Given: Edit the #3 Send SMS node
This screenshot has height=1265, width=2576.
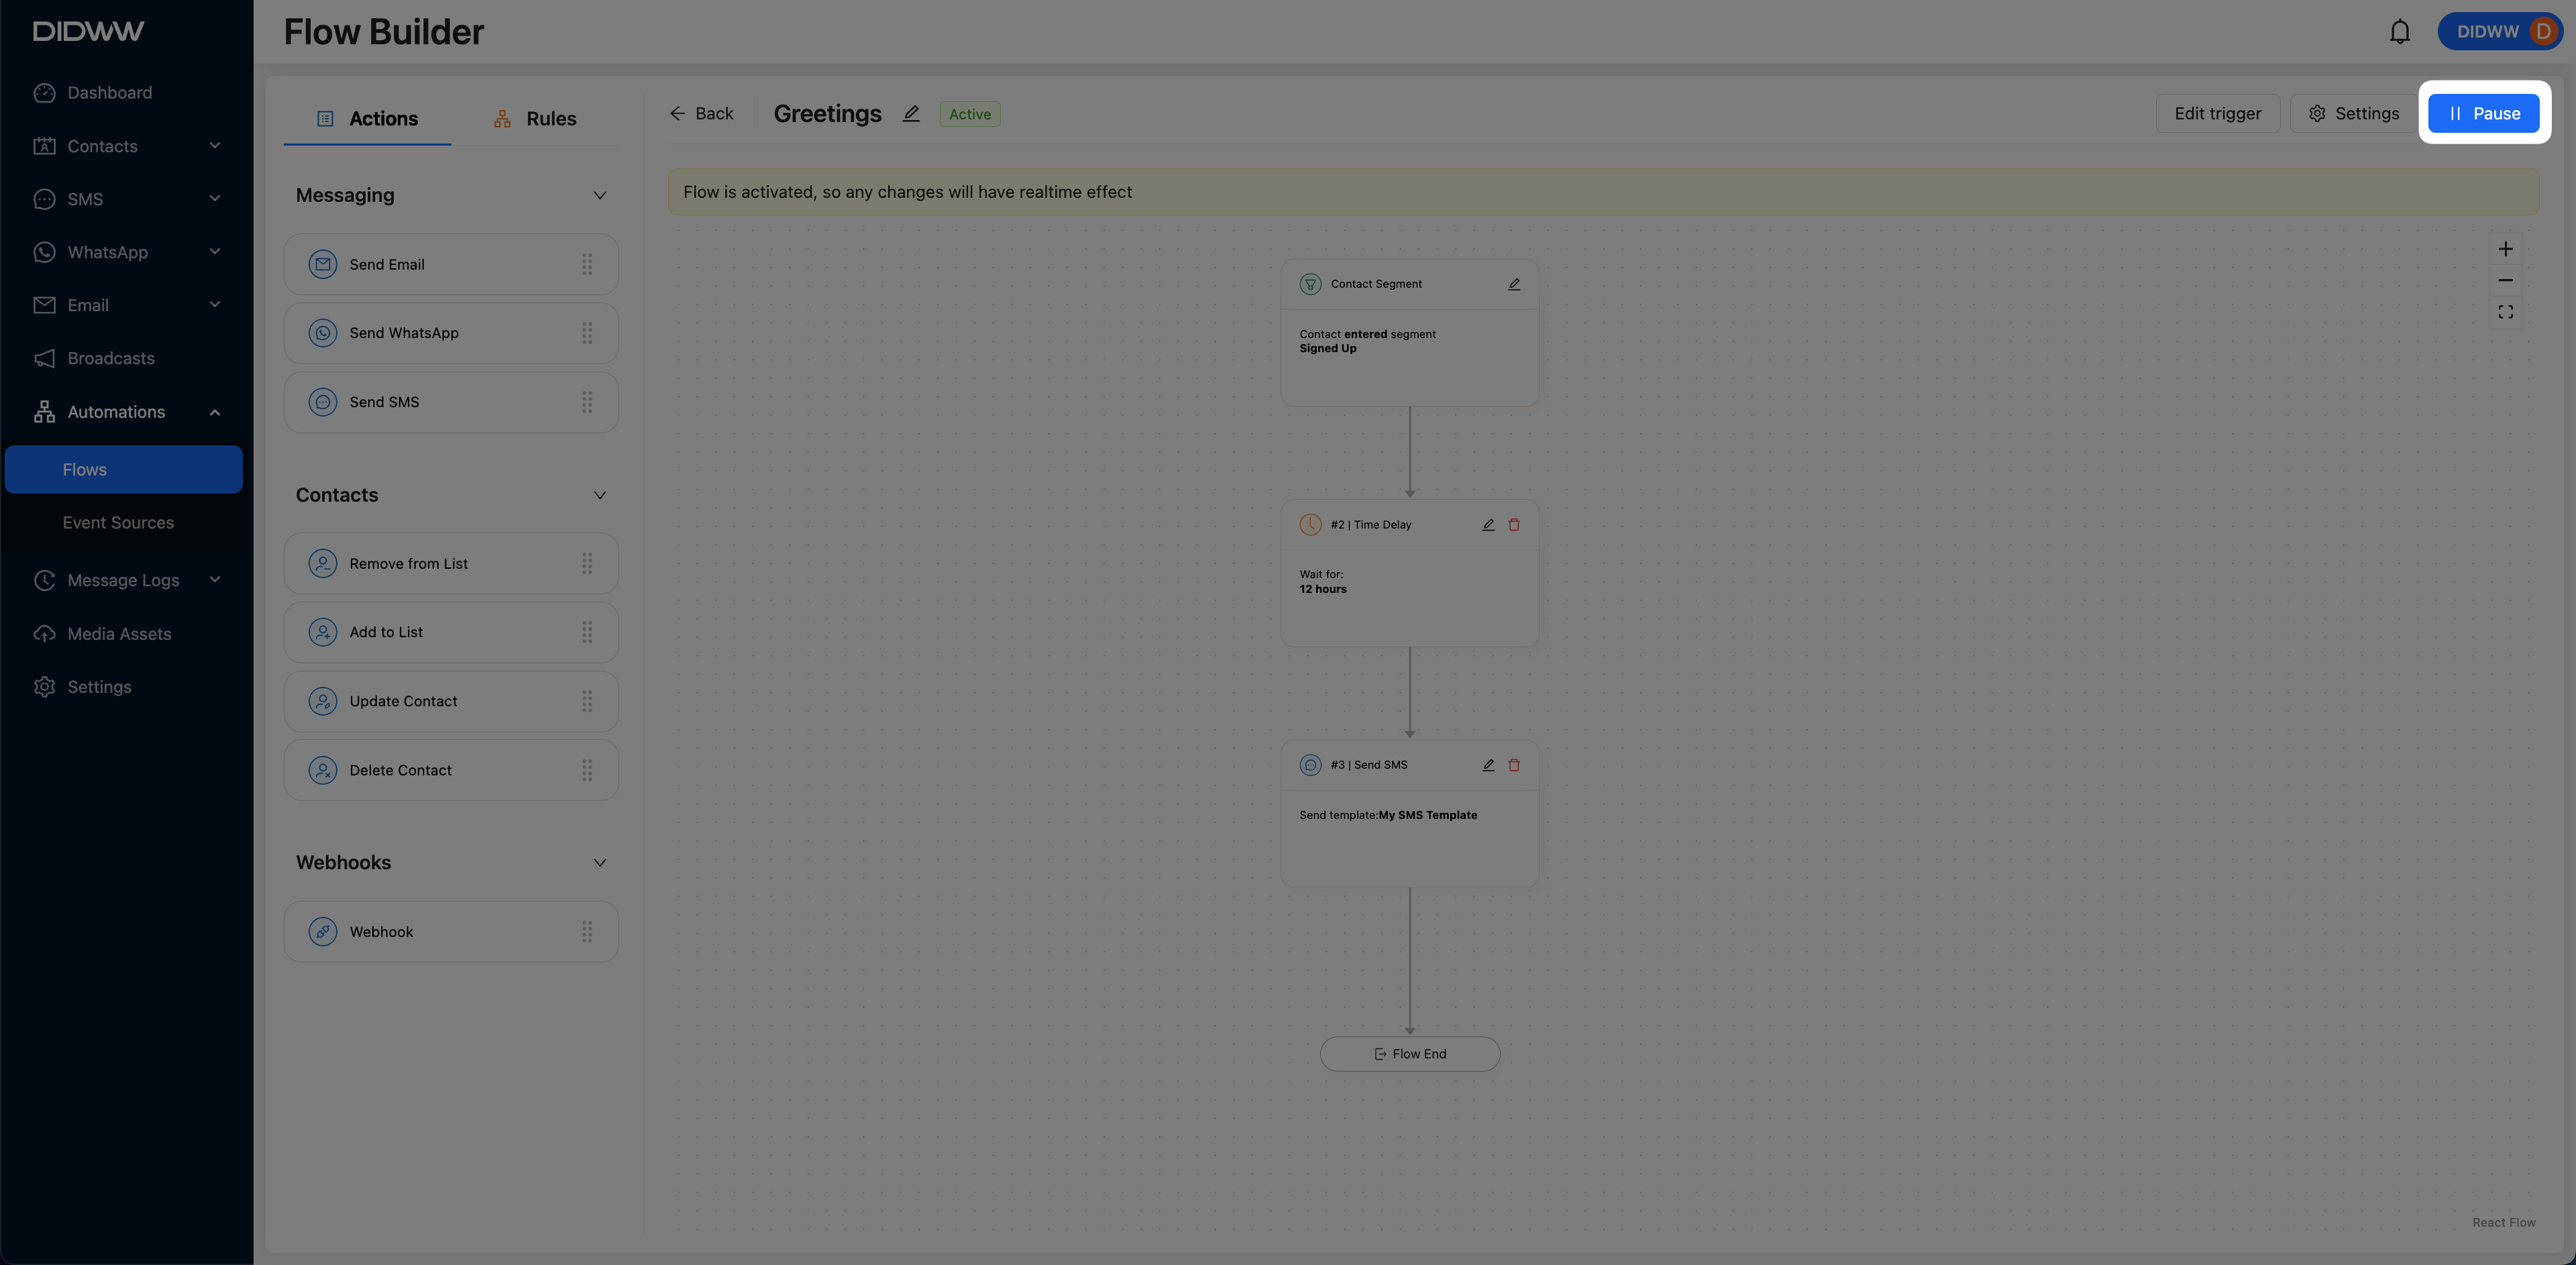Looking at the screenshot, I should [1488, 765].
